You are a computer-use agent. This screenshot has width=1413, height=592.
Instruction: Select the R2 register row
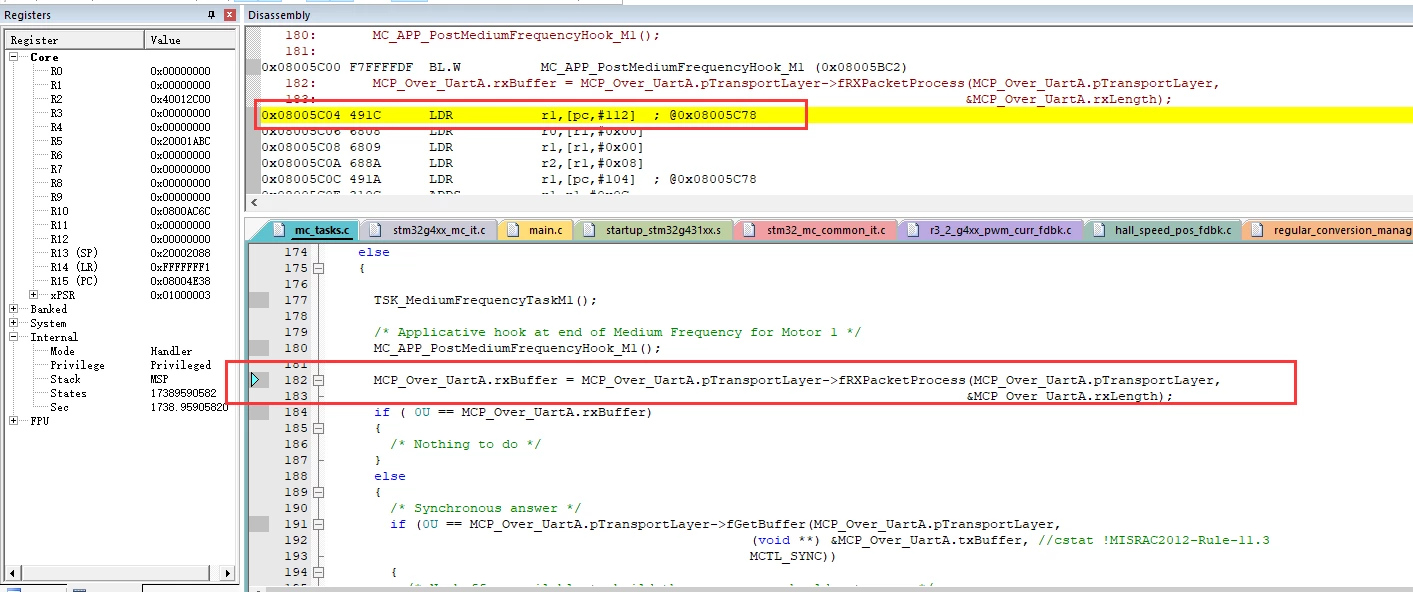121,99
